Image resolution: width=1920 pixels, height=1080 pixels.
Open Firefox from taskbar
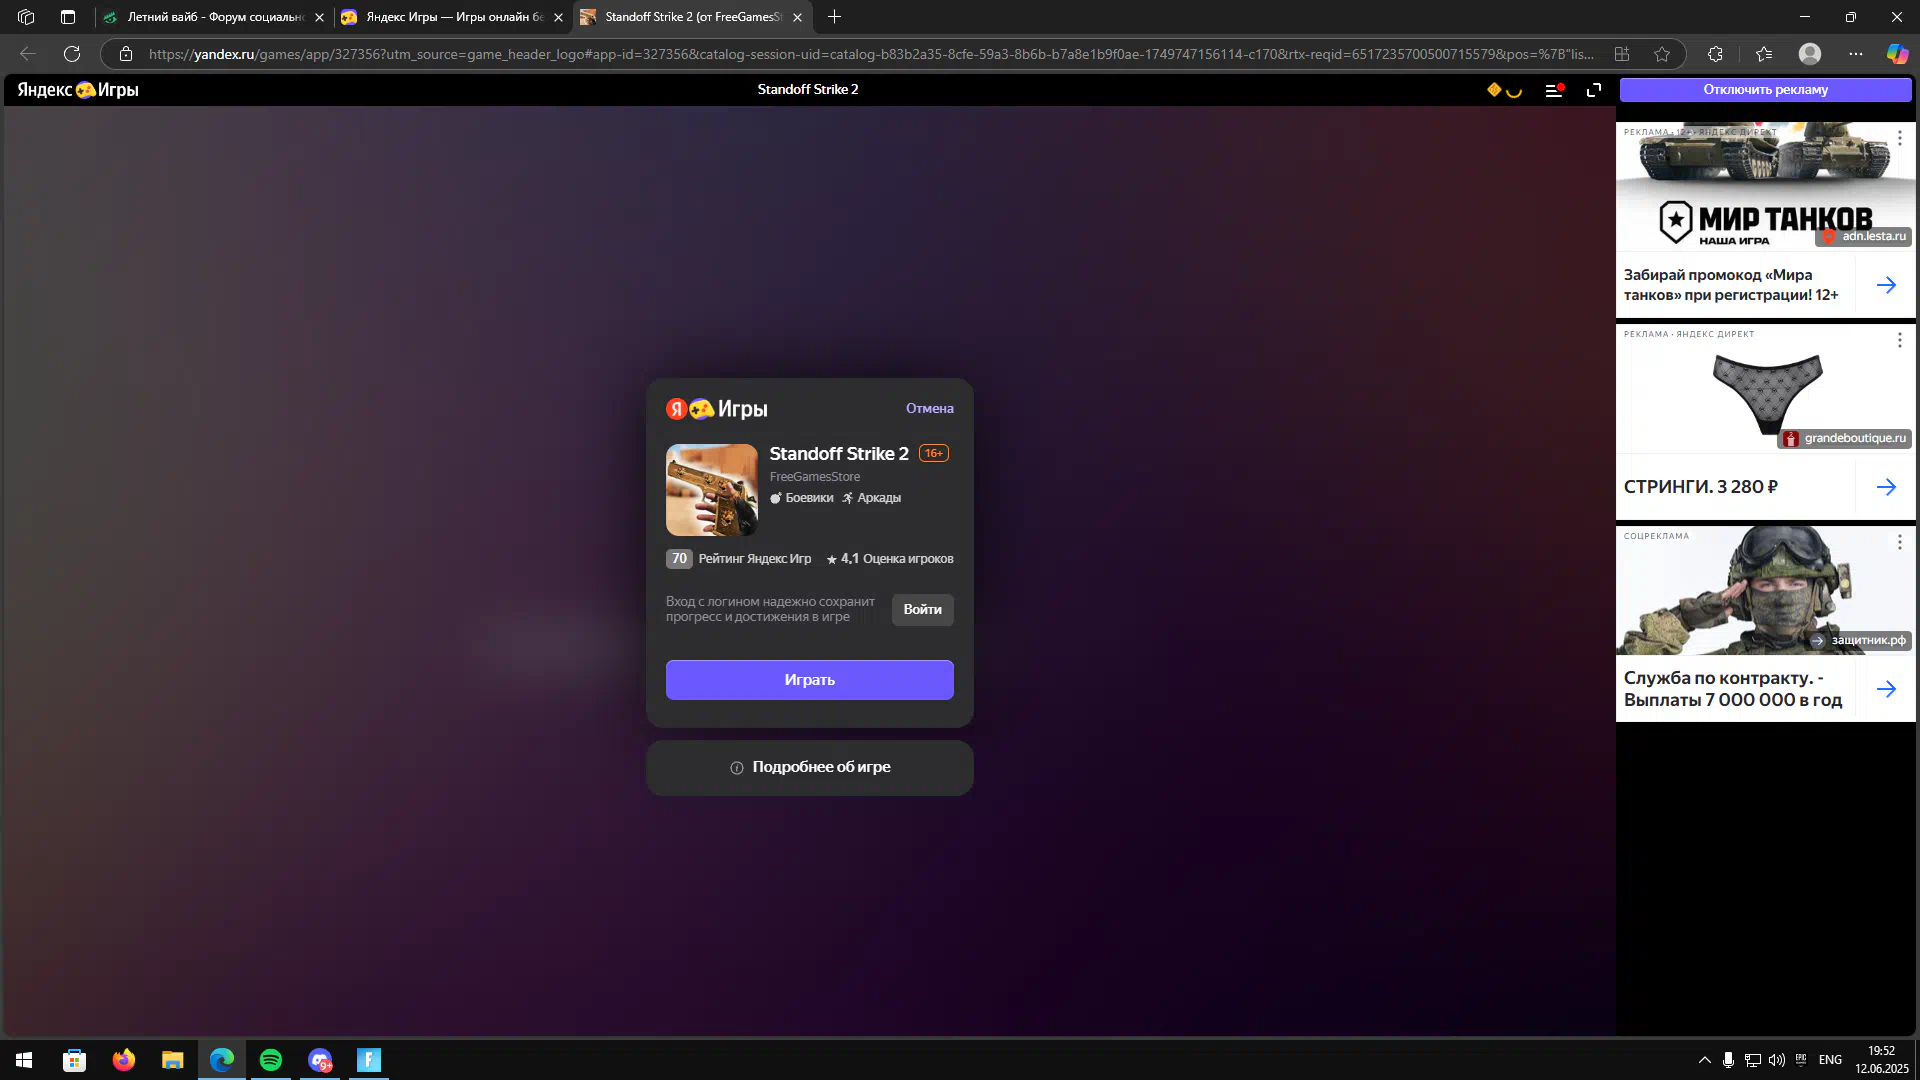coord(123,1060)
